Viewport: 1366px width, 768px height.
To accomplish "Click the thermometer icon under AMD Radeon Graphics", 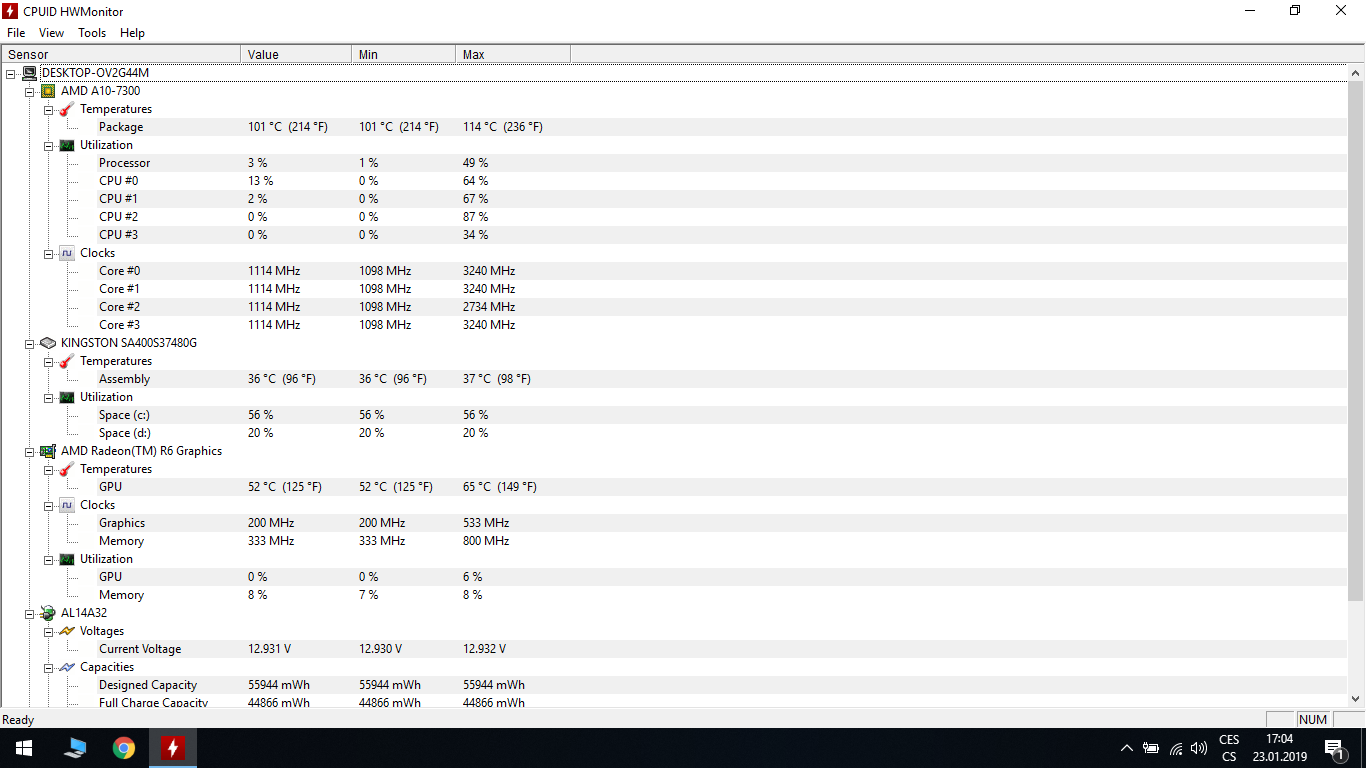I will 67,469.
